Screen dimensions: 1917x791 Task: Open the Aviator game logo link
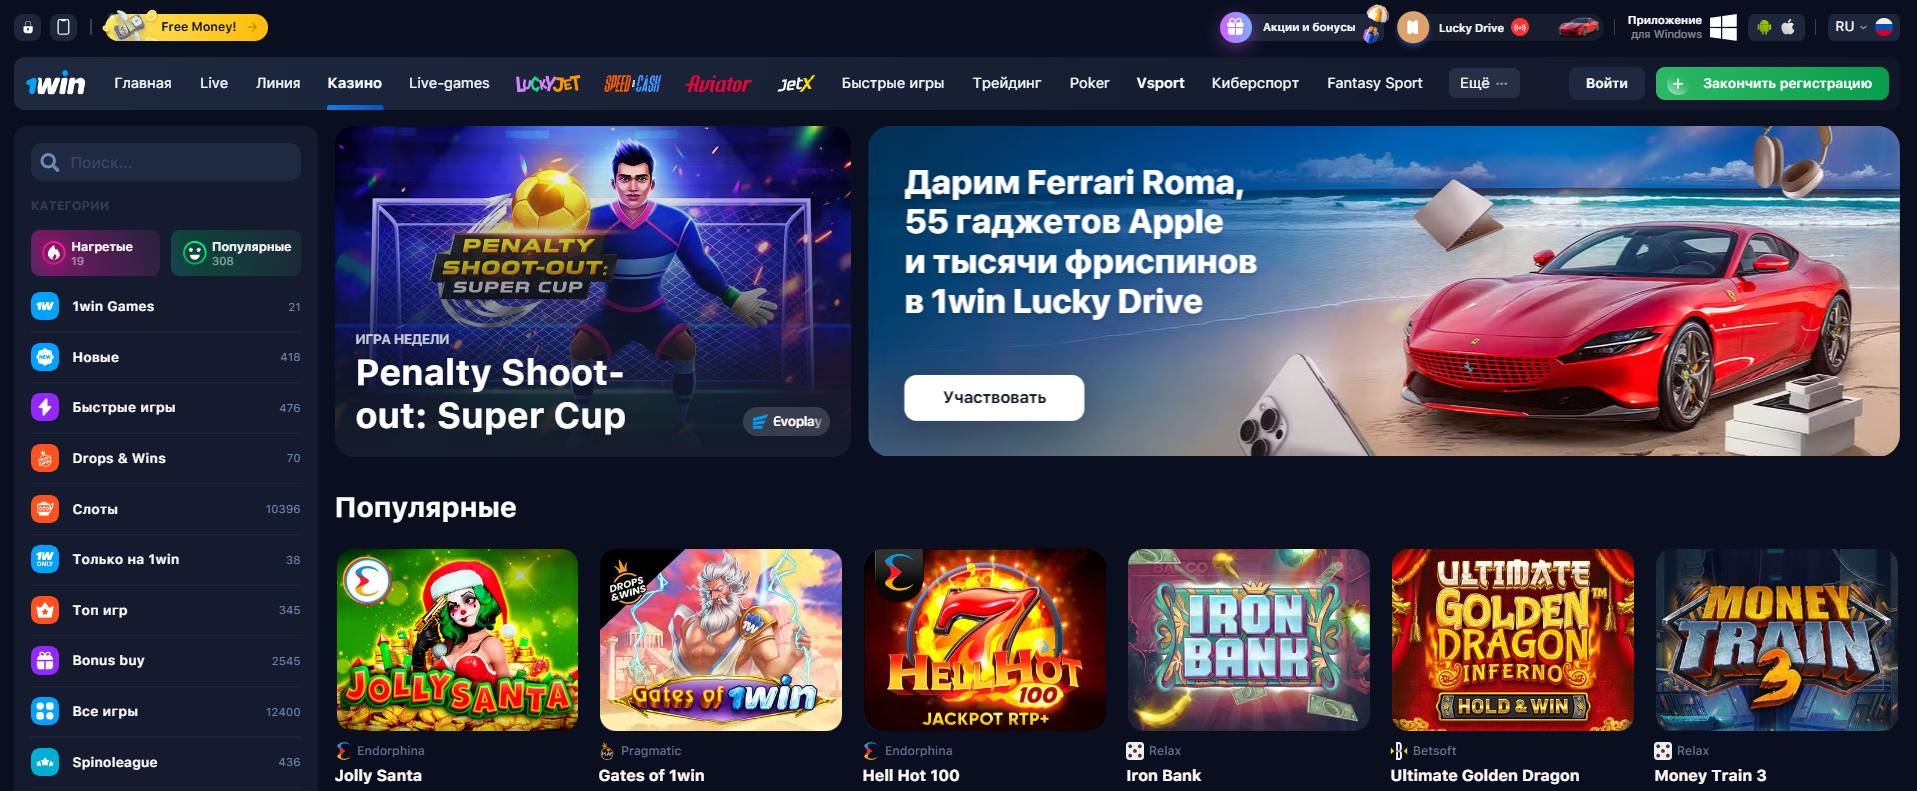[718, 84]
